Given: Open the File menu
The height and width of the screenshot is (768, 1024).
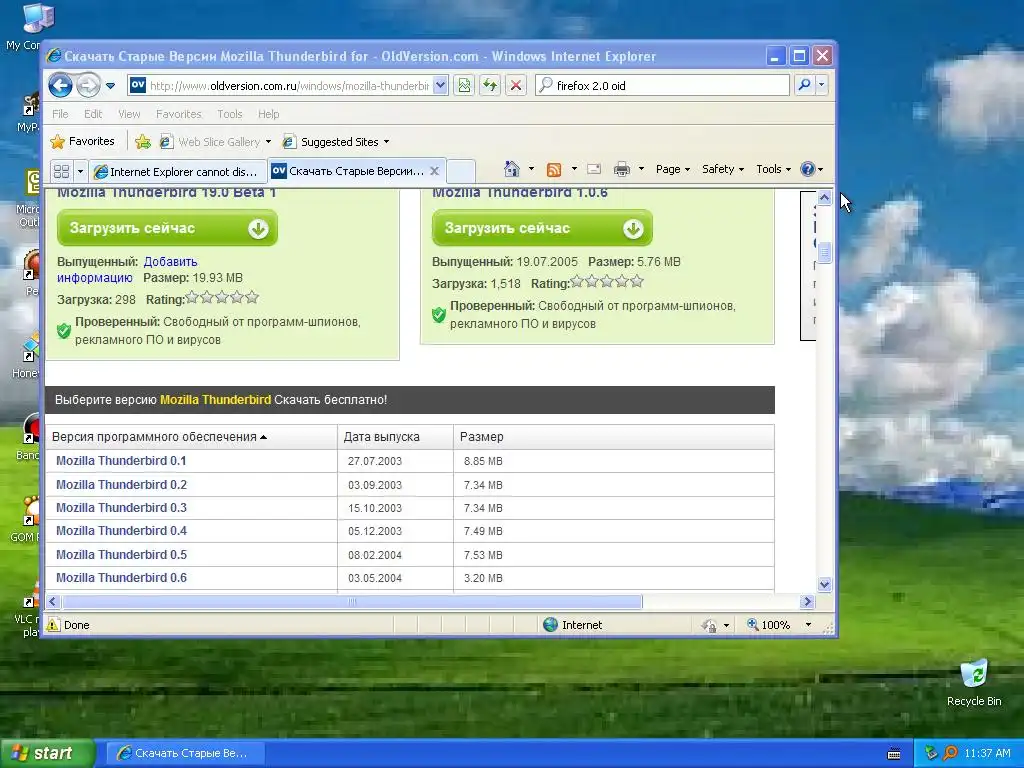Looking at the screenshot, I should point(60,114).
